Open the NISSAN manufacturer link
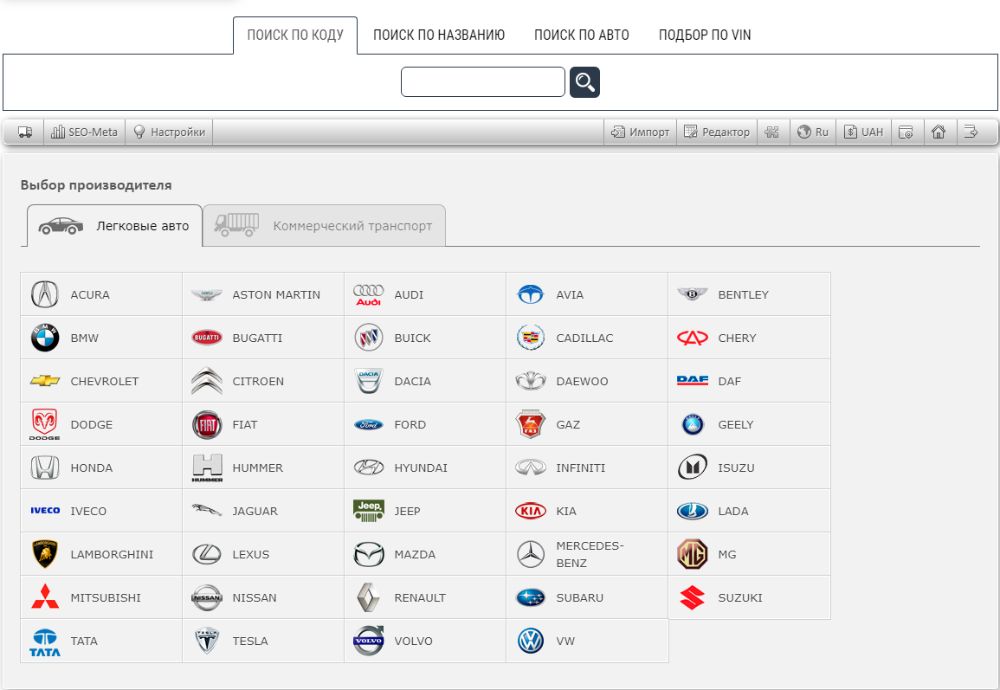The image size is (1000, 690). [x=254, y=598]
